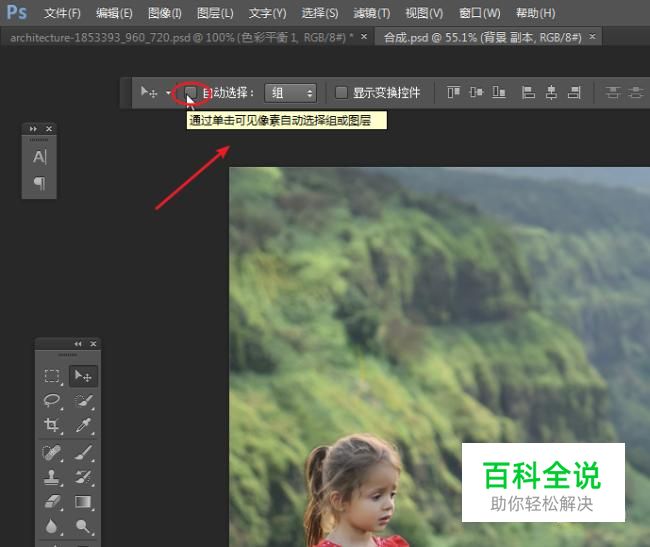Select the Quick Selection brush tool
The width and height of the screenshot is (650, 547).
[x=83, y=401]
